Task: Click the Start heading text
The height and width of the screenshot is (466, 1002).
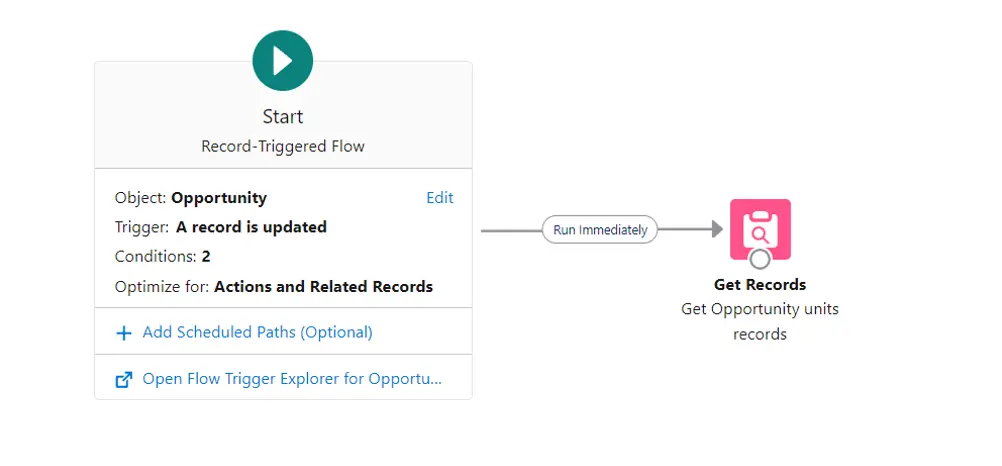Action: (283, 117)
